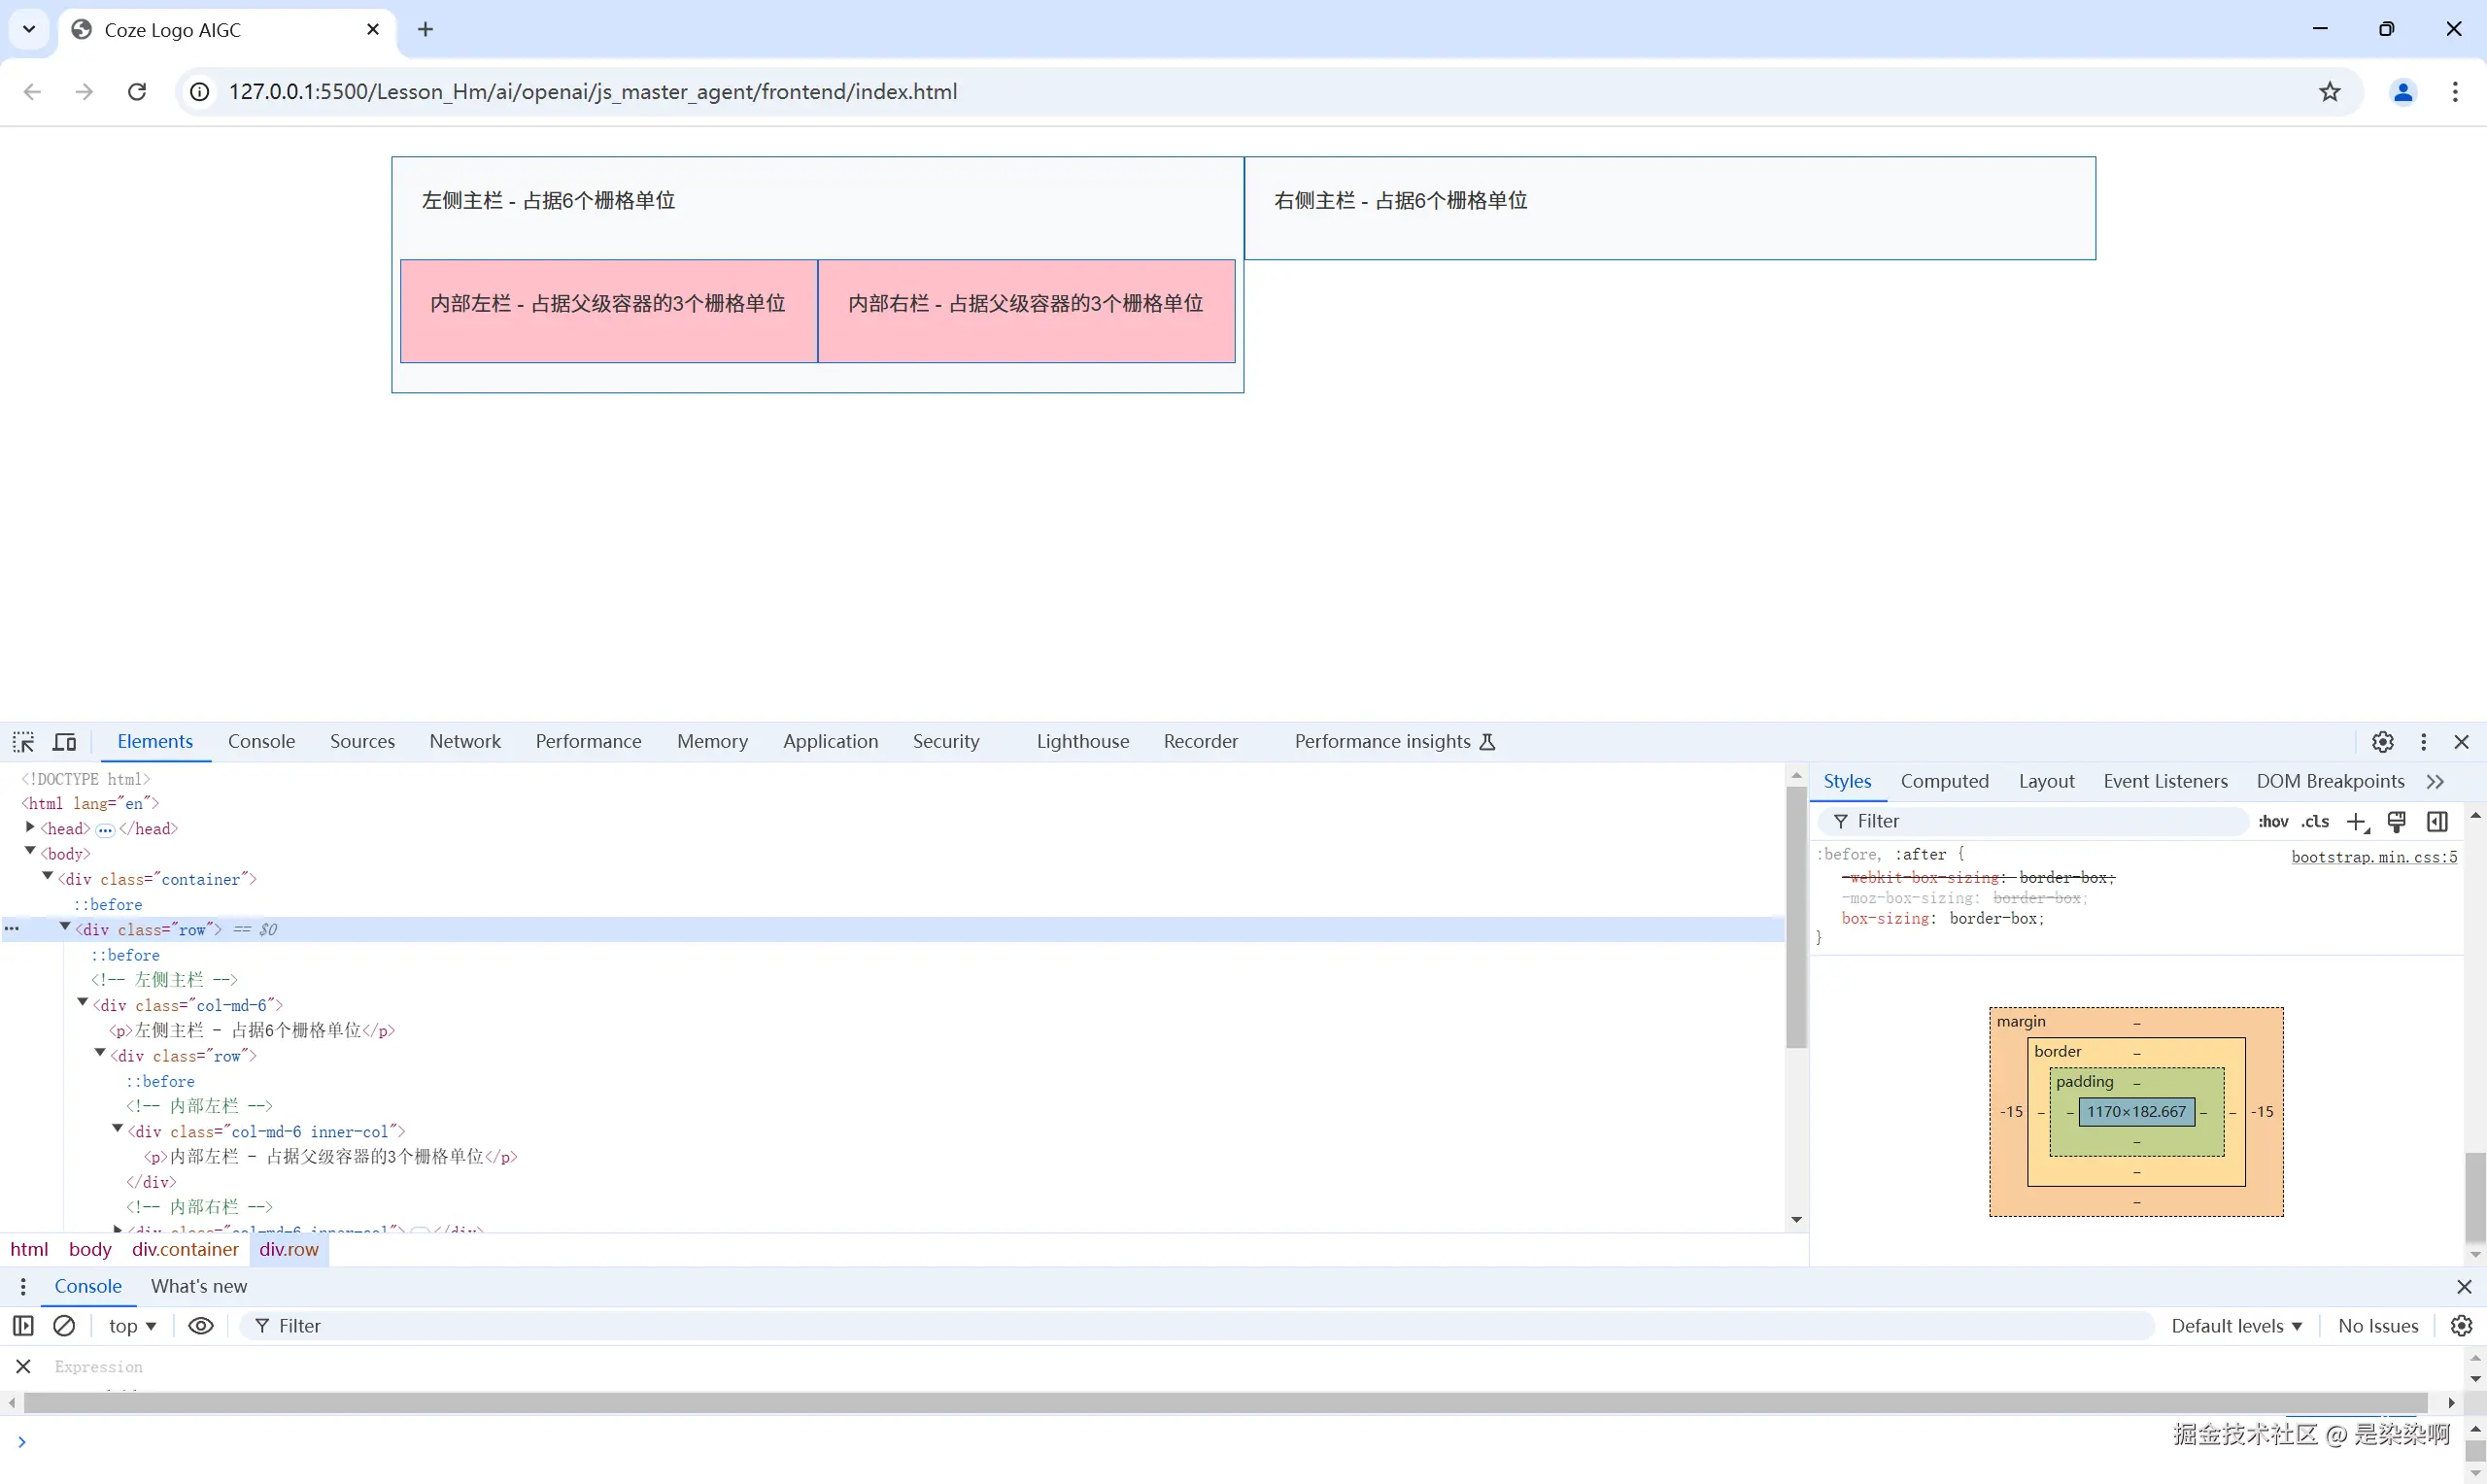The image size is (2487, 1484).
Task: Open the top JavaScript context dropdown
Action: click(x=132, y=1326)
